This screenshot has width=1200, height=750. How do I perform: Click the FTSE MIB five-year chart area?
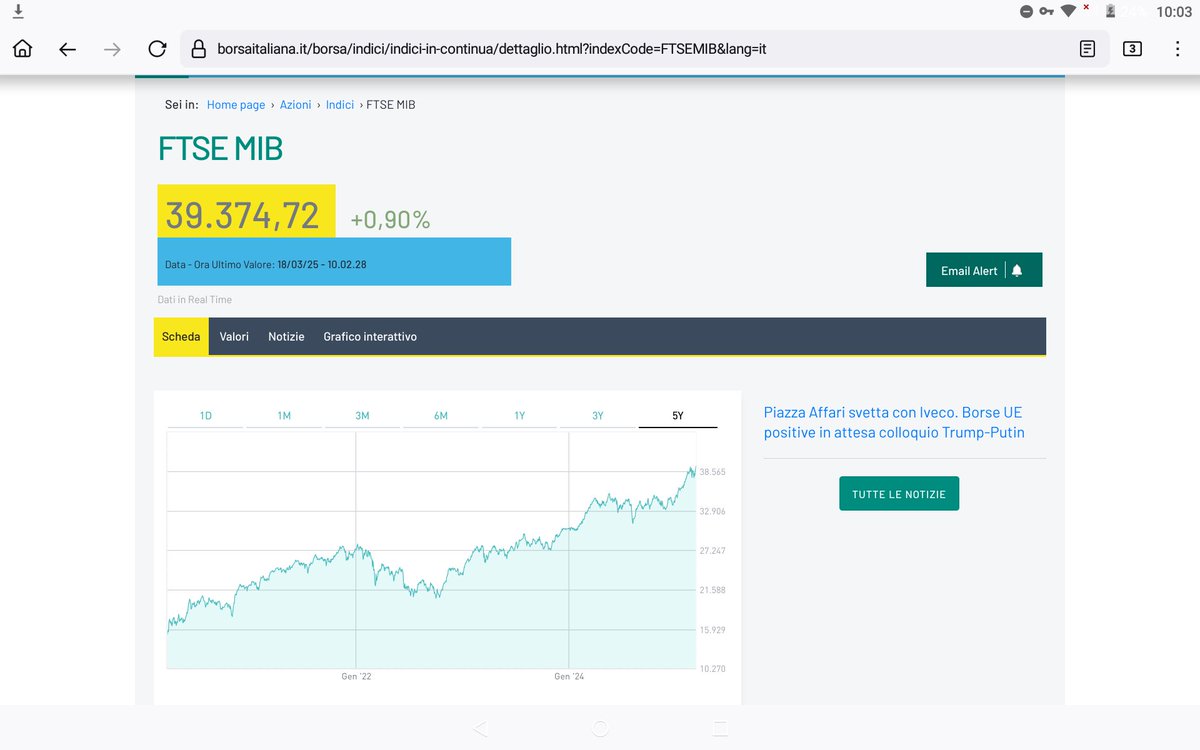pos(431,550)
